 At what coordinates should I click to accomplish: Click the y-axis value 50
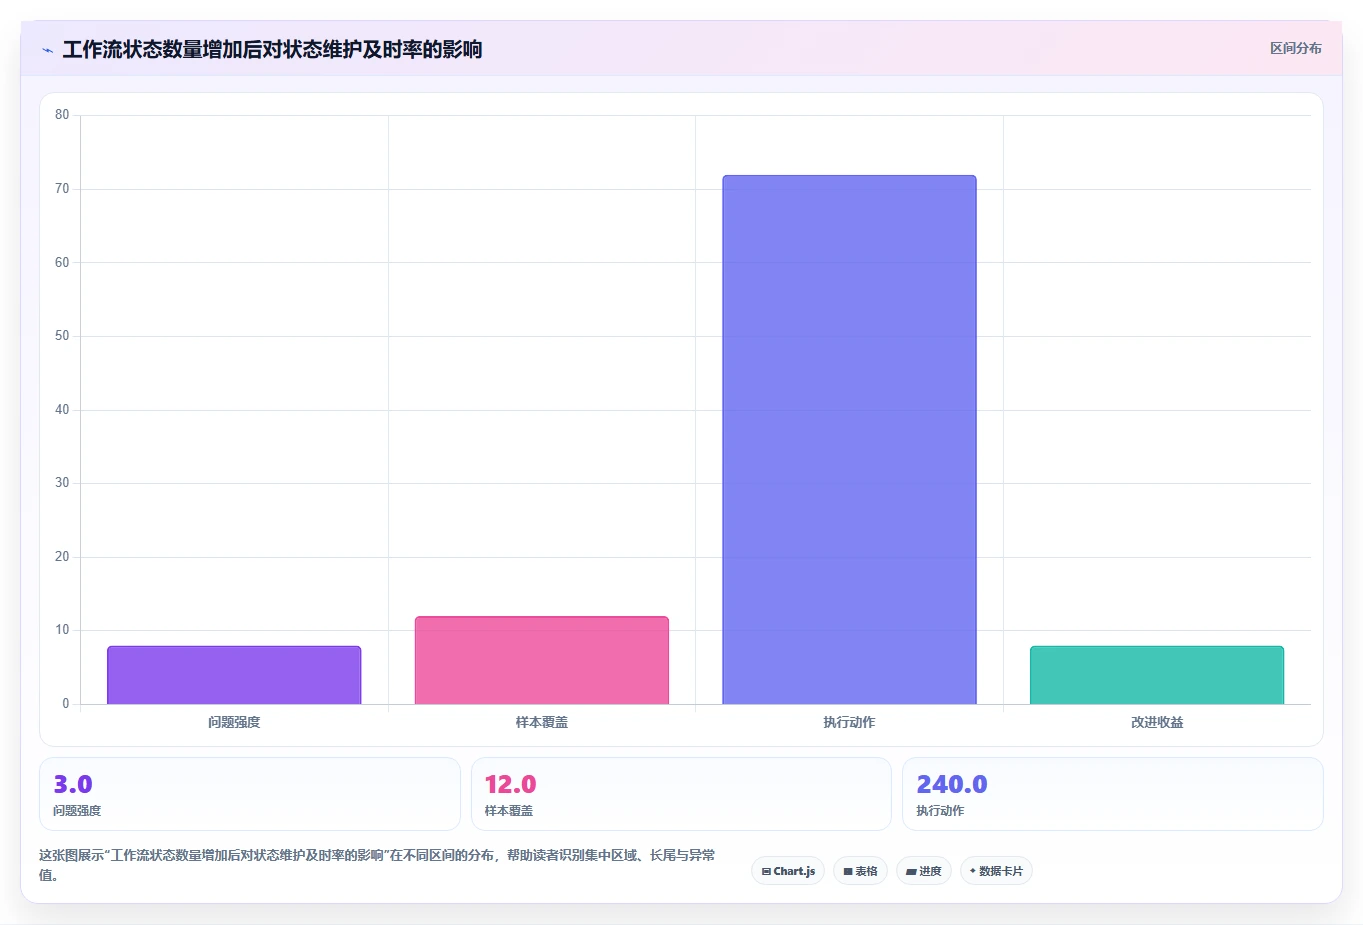tap(62, 336)
